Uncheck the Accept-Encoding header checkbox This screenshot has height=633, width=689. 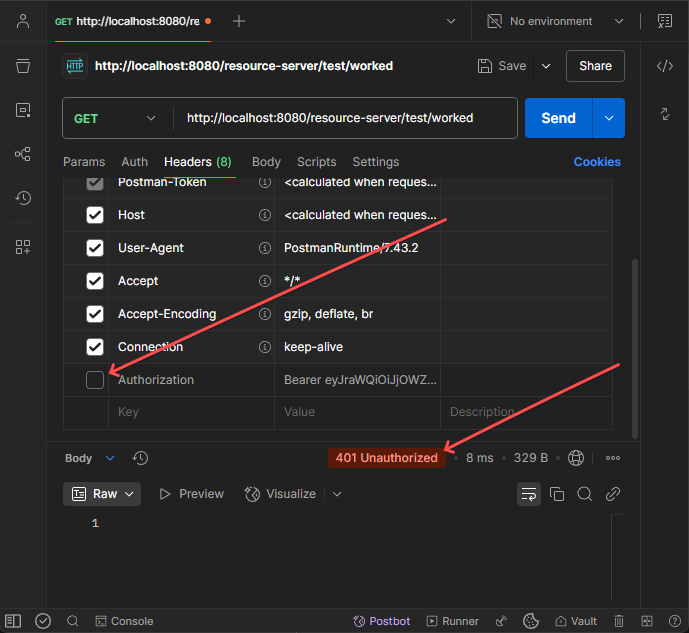click(95, 314)
